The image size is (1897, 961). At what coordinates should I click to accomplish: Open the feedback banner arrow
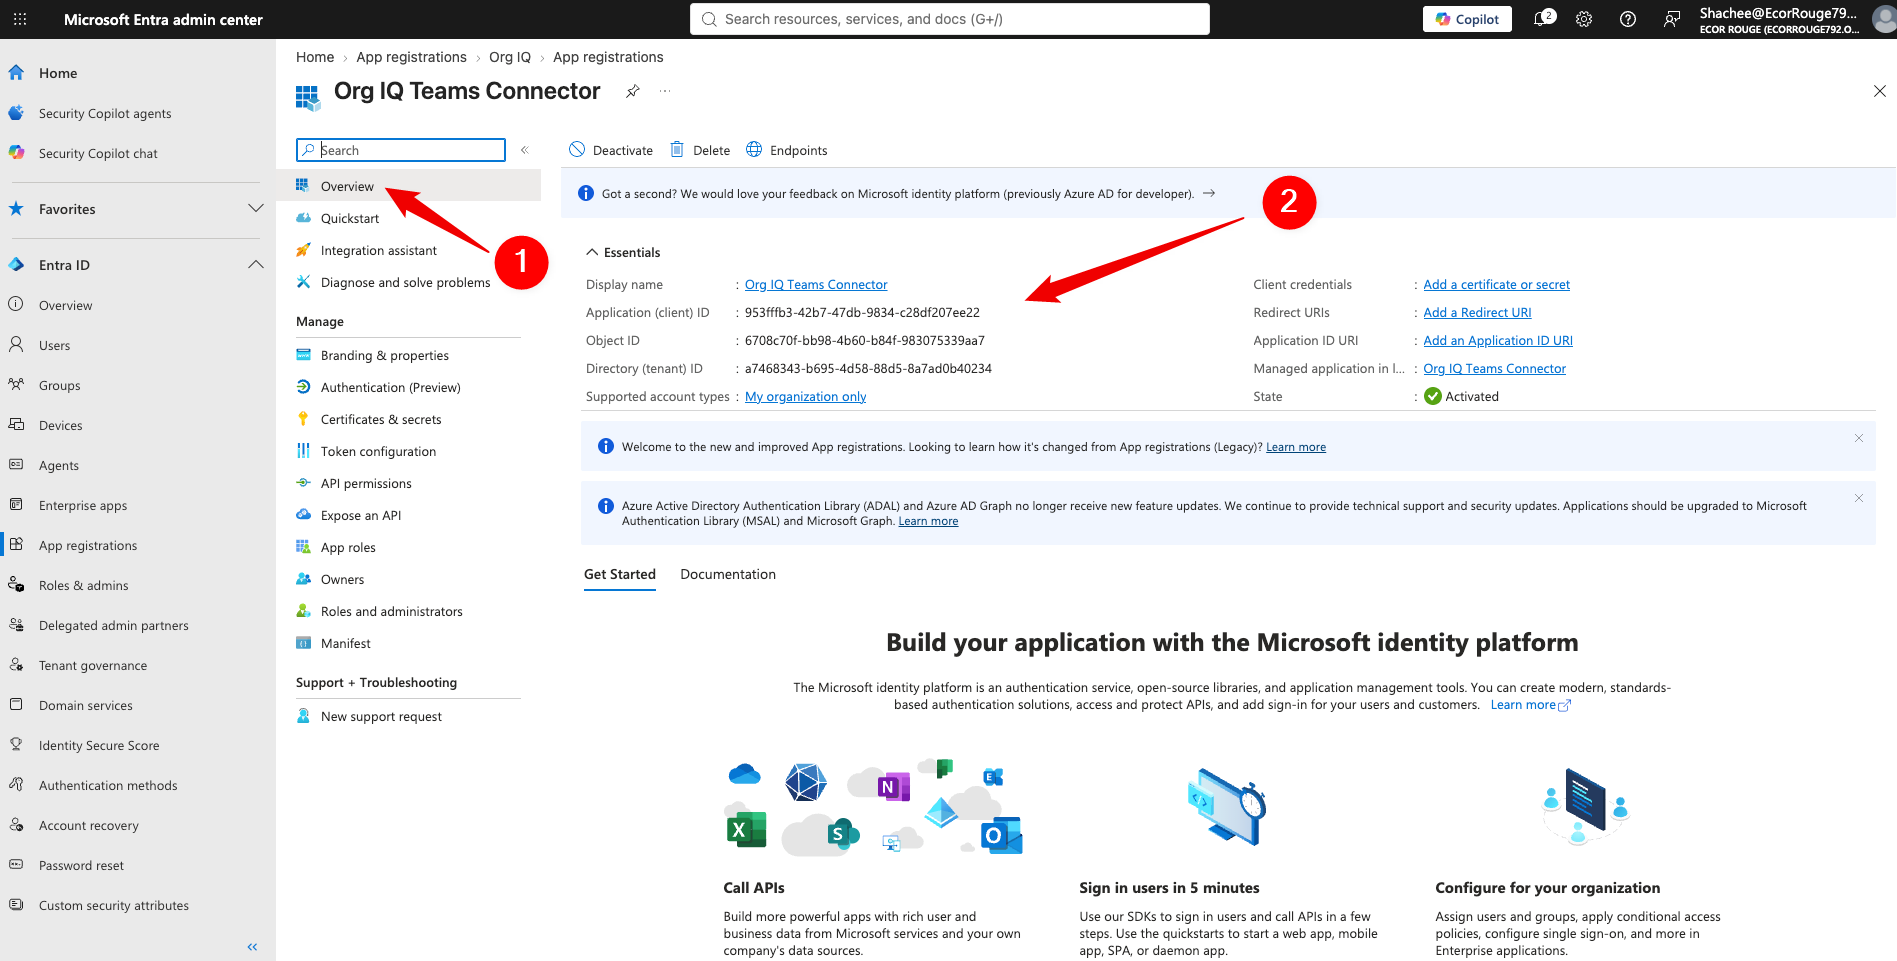pos(1209,193)
